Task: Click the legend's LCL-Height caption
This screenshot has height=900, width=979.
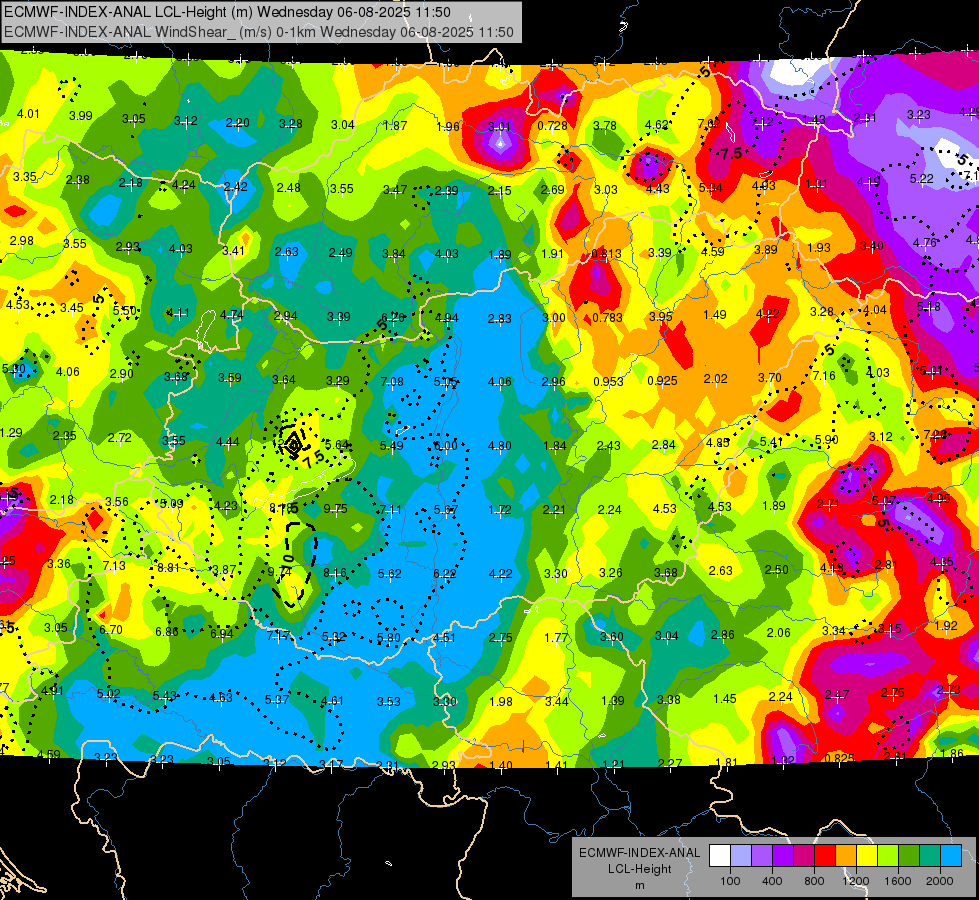Action: click(x=639, y=869)
